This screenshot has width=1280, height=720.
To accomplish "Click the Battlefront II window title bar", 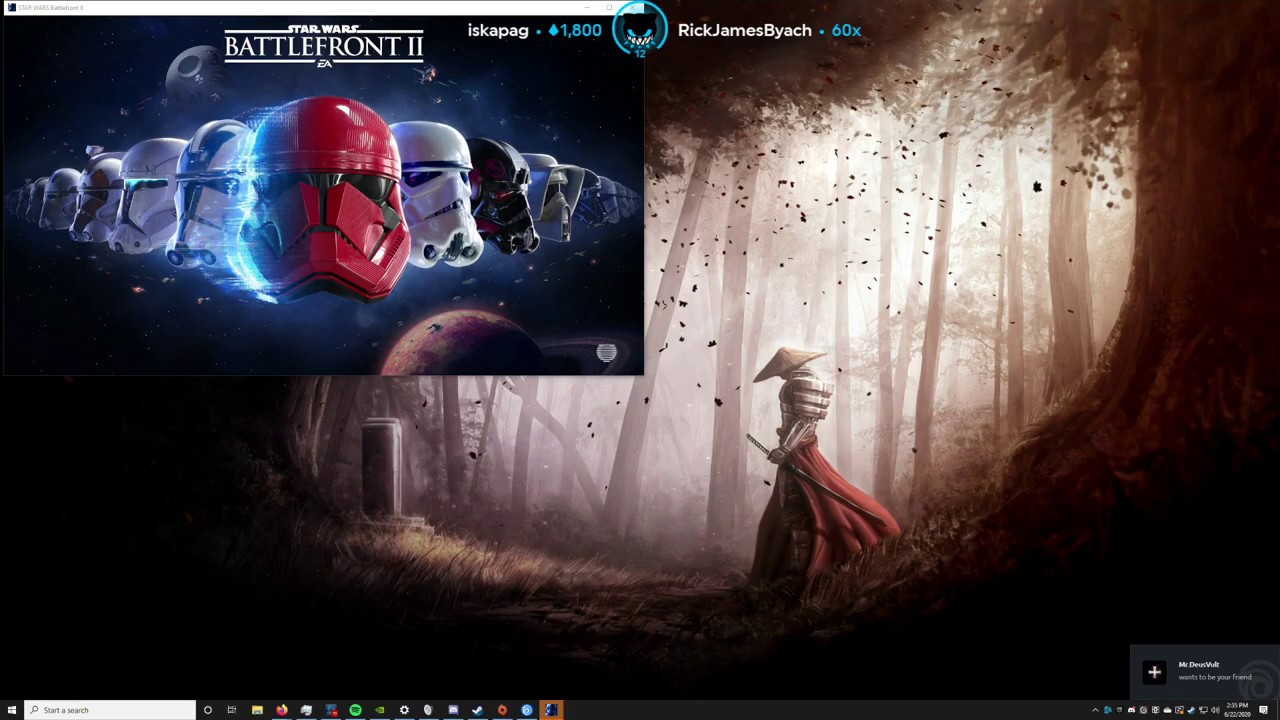I will coord(322,7).
